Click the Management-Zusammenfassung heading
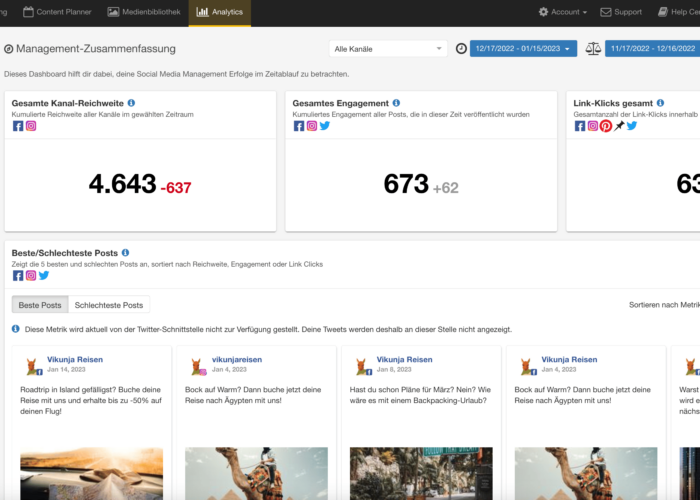The image size is (700, 500). point(96,49)
